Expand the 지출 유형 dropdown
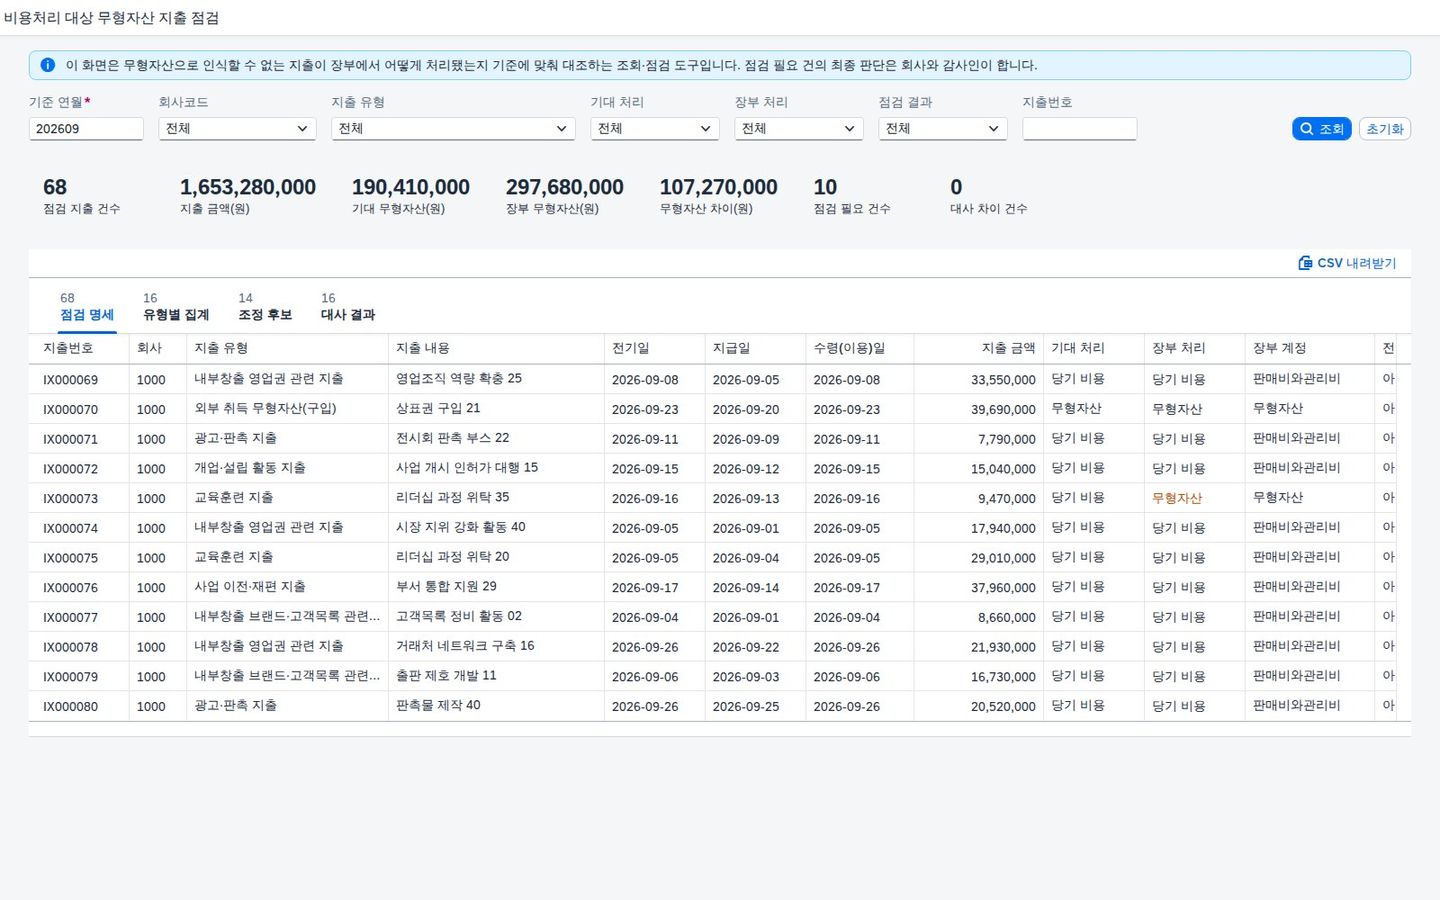The width and height of the screenshot is (1440, 900). 453,129
